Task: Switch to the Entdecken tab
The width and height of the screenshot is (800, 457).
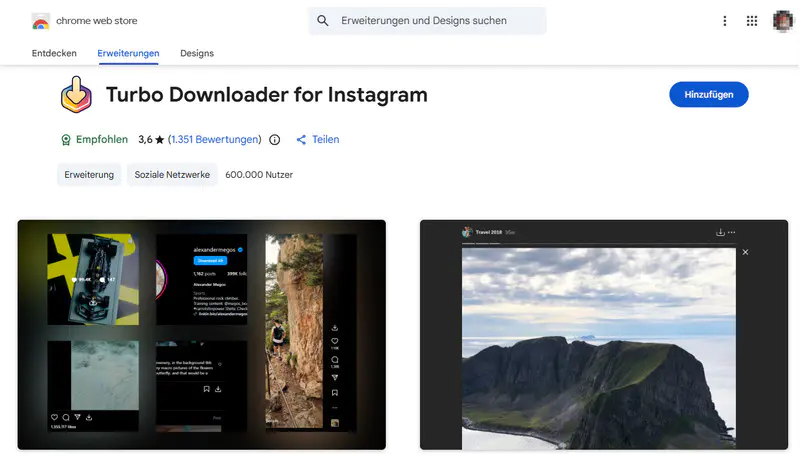Action: 54,54
